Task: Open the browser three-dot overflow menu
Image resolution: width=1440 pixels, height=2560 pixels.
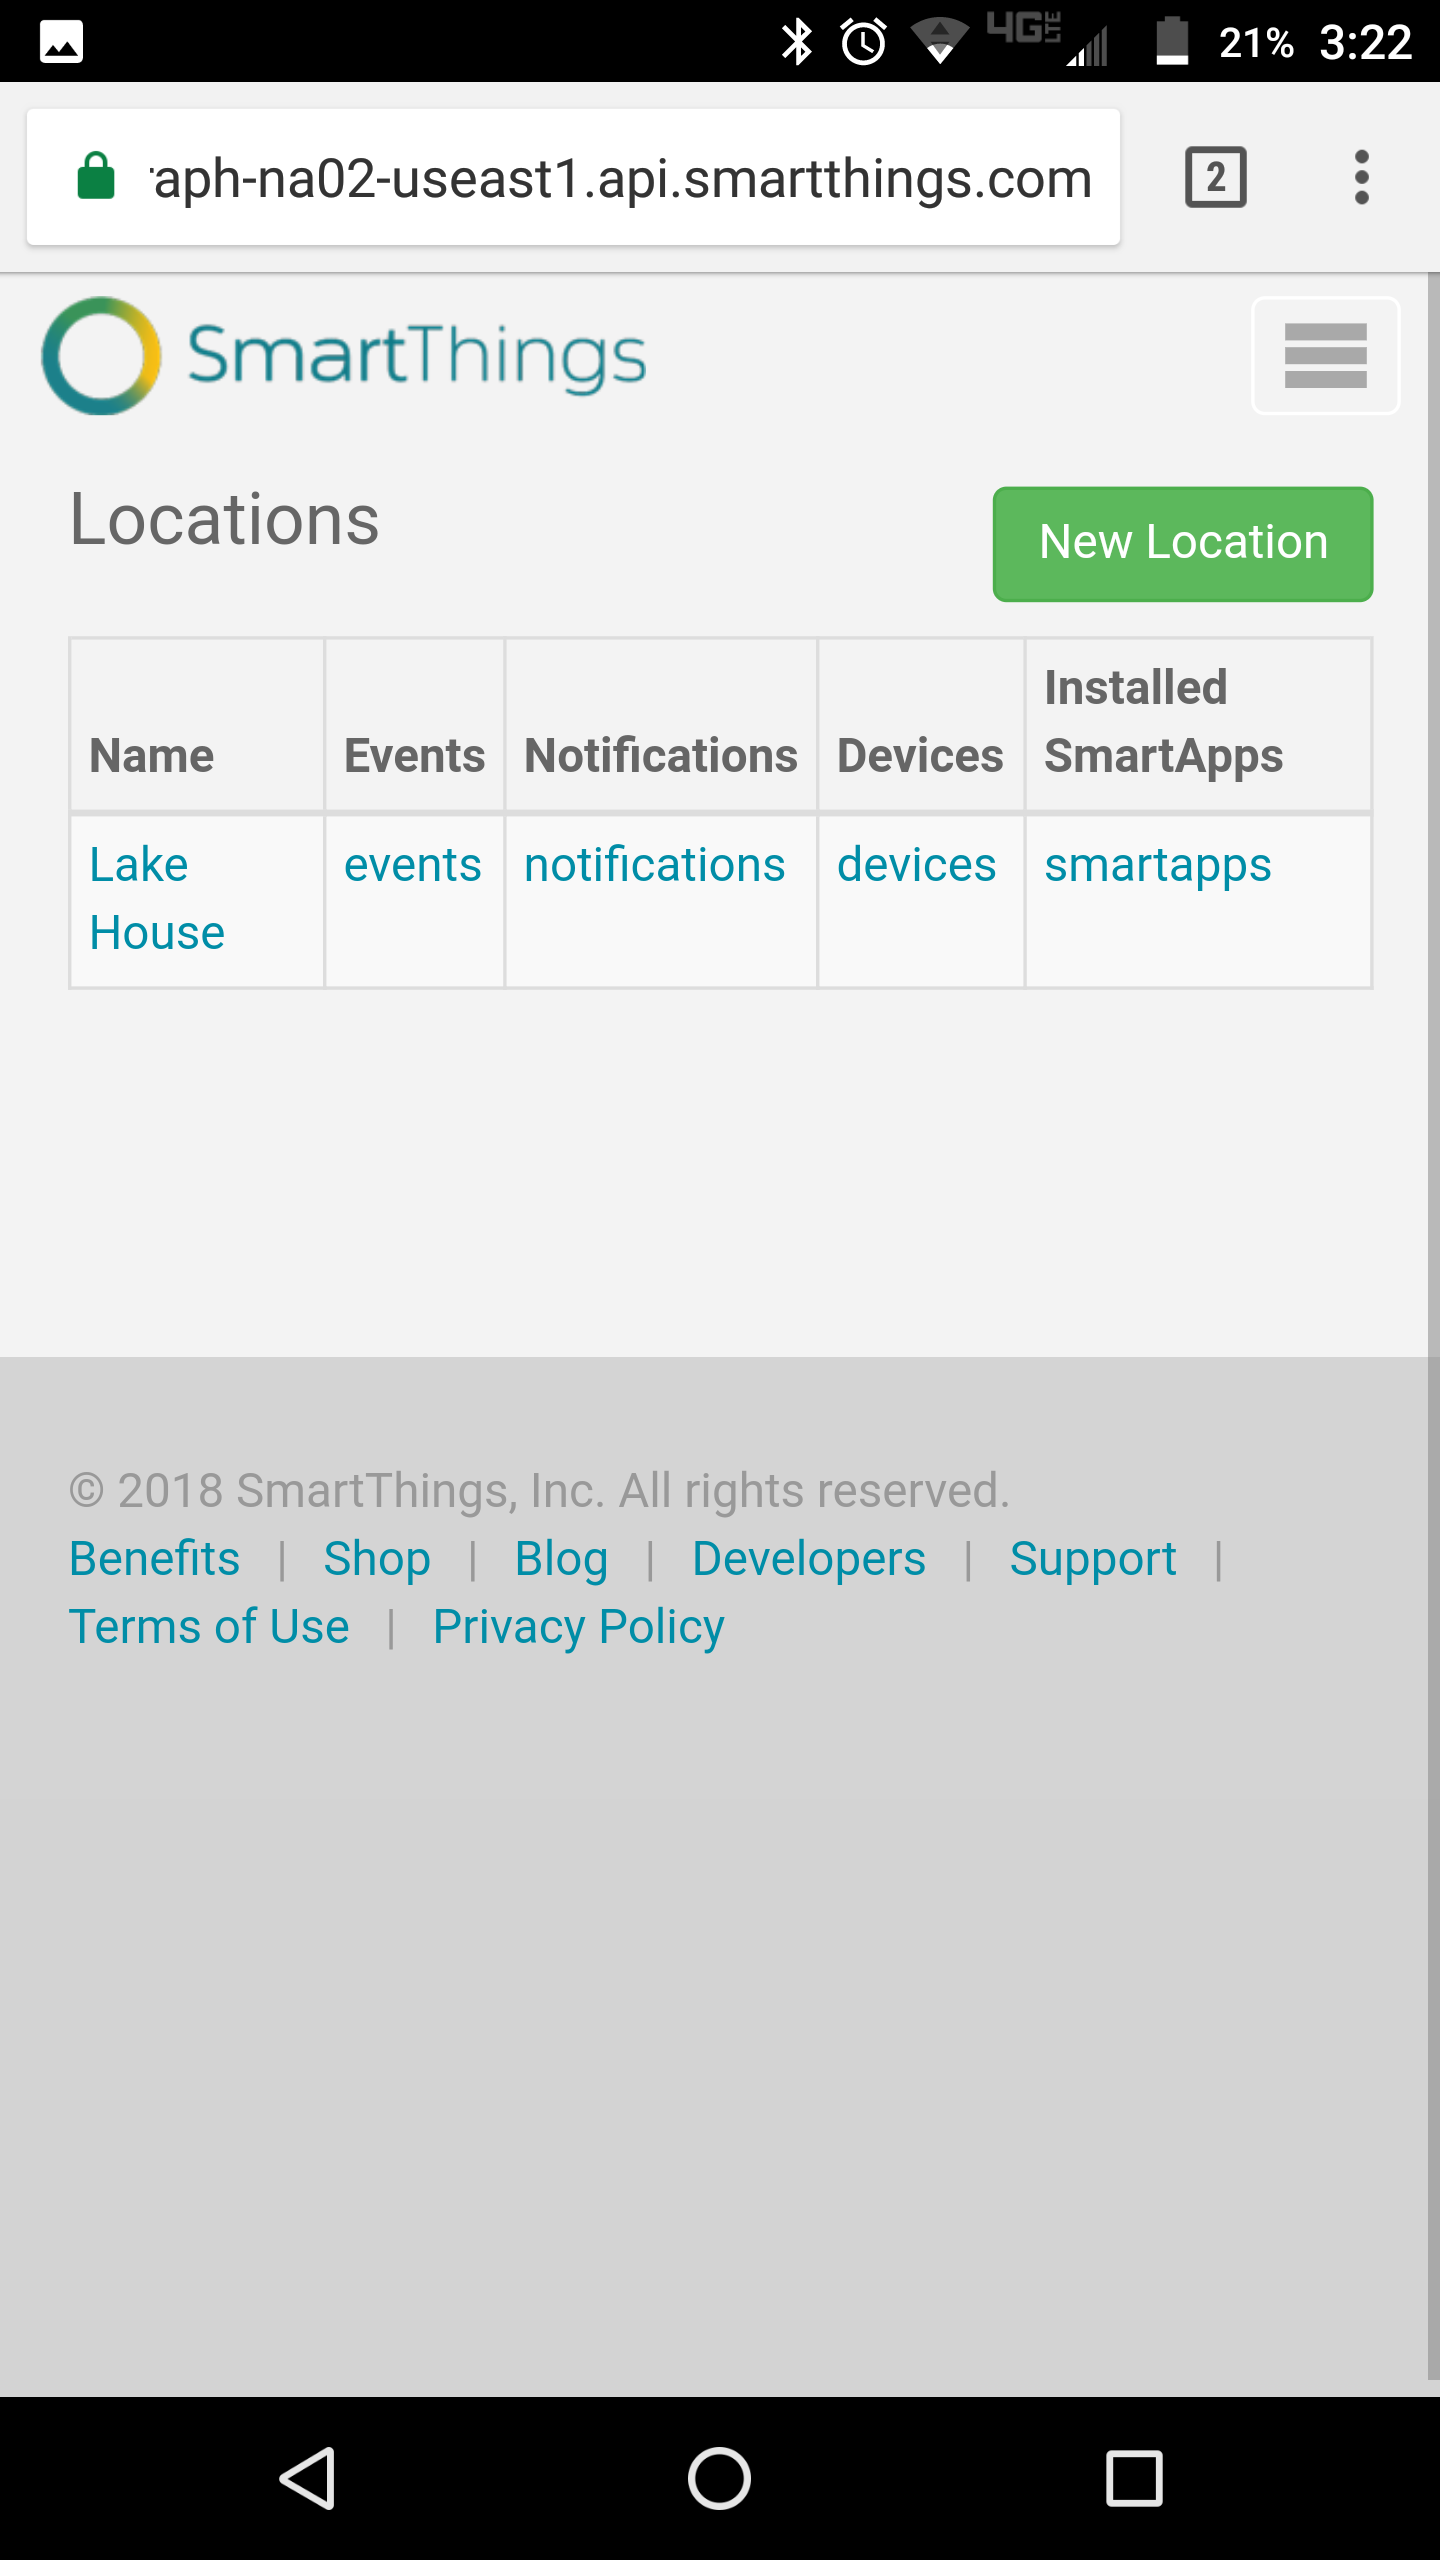Action: click(x=1361, y=177)
